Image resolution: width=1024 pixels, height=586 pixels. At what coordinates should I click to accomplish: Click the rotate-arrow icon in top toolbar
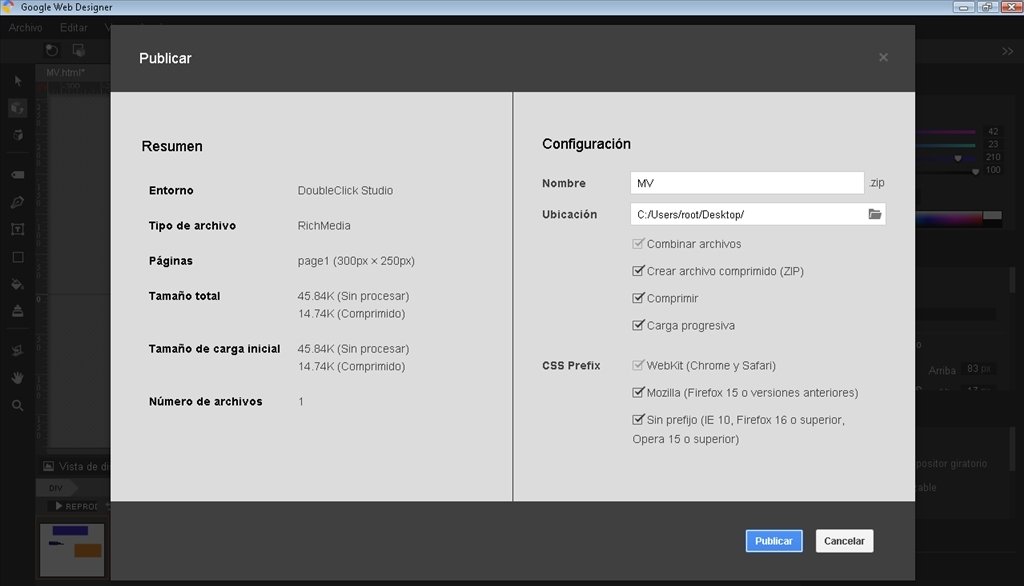click(52, 50)
